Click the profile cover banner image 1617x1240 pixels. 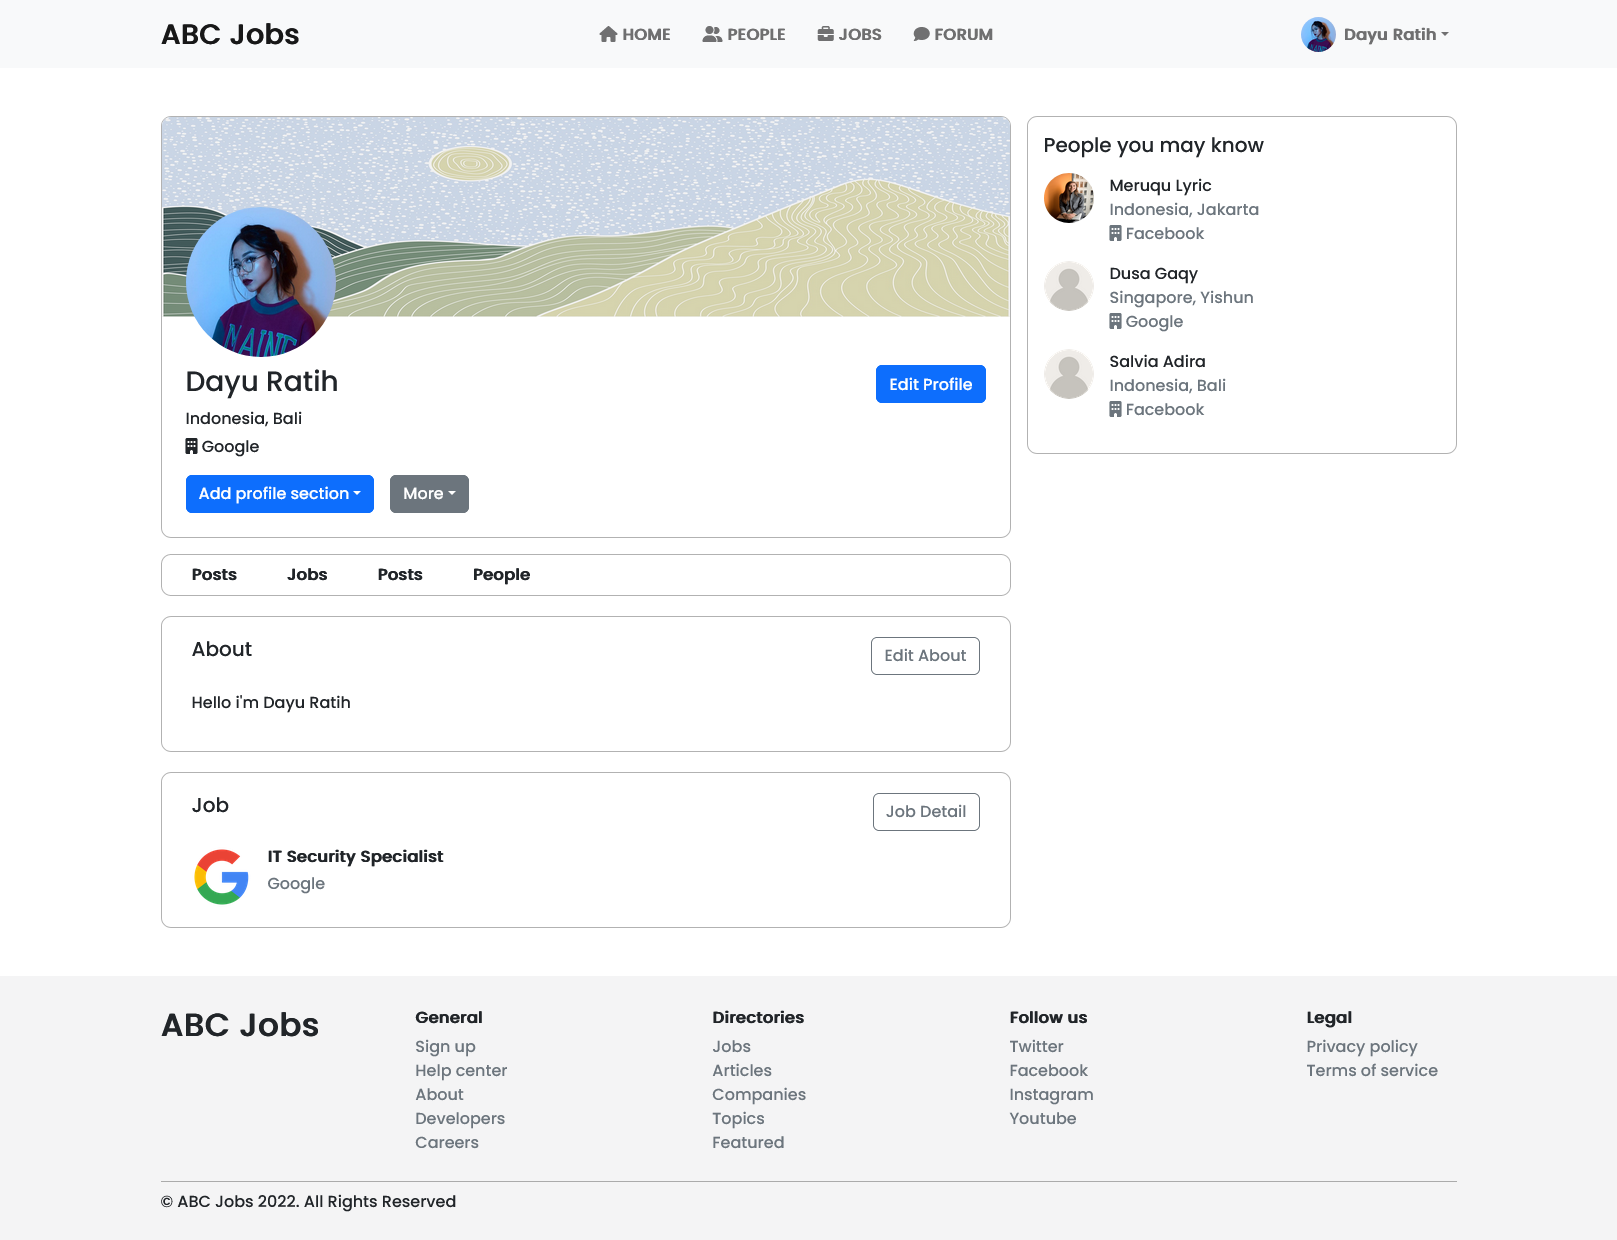pyautogui.click(x=586, y=217)
